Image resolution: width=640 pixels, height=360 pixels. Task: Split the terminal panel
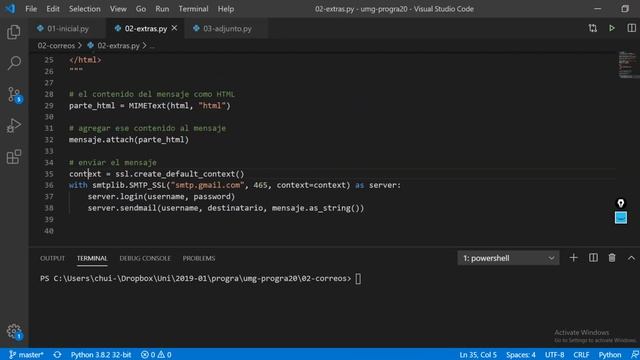[x=593, y=258]
